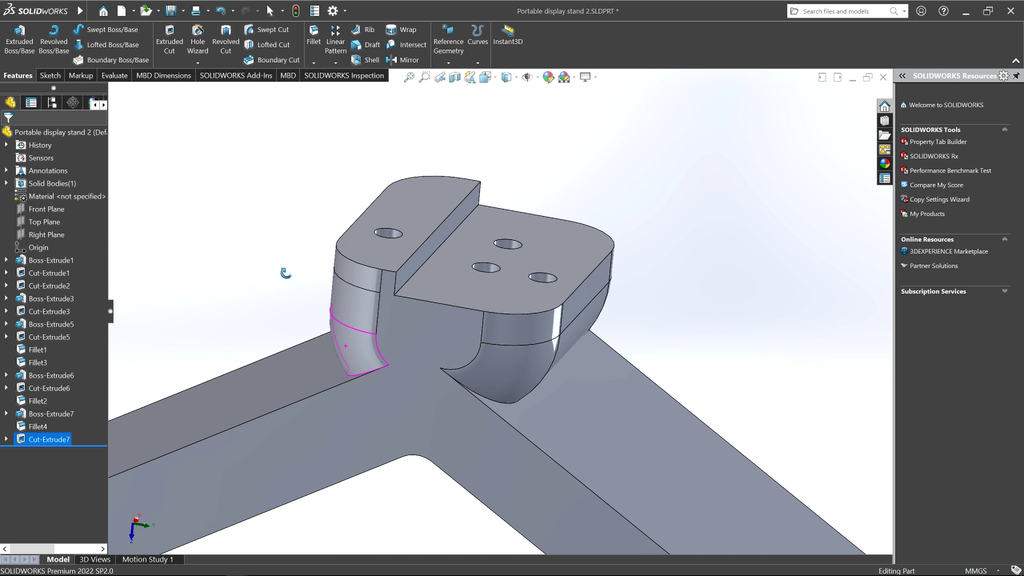1024x576 pixels.
Task: Open the Evaluate tab
Action: [114, 76]
